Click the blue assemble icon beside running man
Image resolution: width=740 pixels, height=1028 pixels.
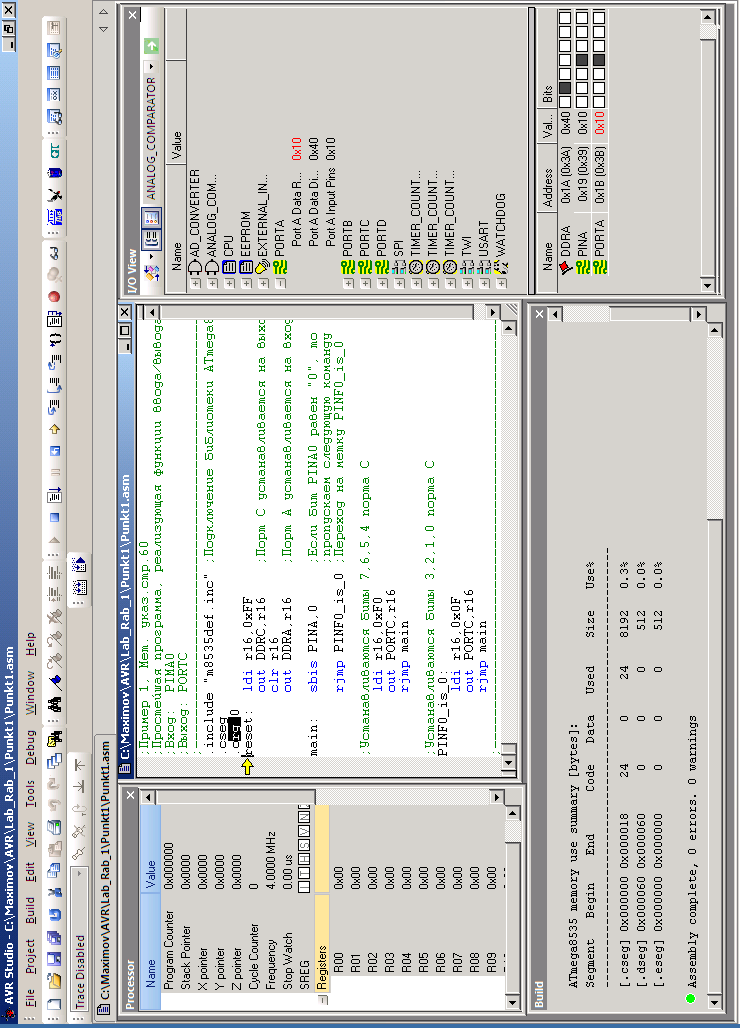(x=54, y=216)
